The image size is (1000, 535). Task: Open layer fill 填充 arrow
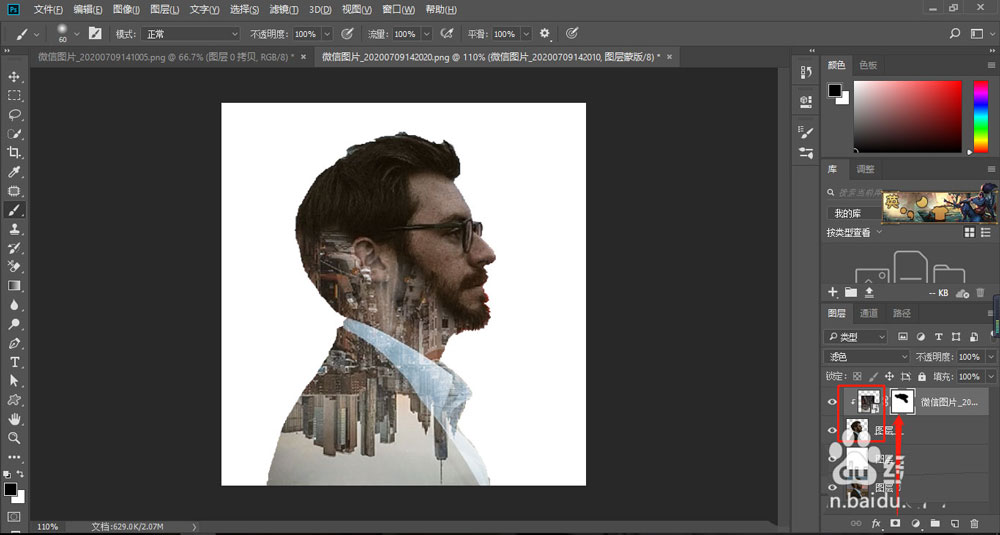(990, 377)
